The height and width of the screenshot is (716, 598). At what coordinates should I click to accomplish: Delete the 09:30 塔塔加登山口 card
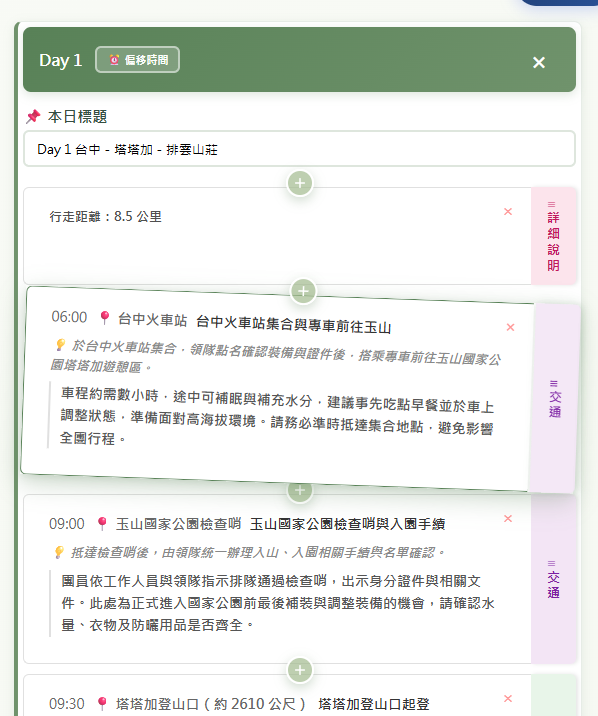point(508,698)
